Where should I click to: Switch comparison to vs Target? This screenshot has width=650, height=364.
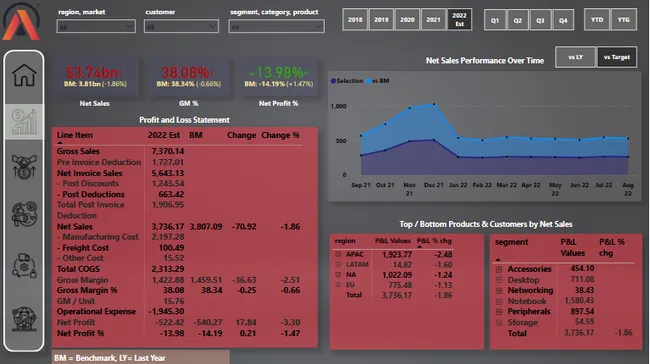(617, 57)
